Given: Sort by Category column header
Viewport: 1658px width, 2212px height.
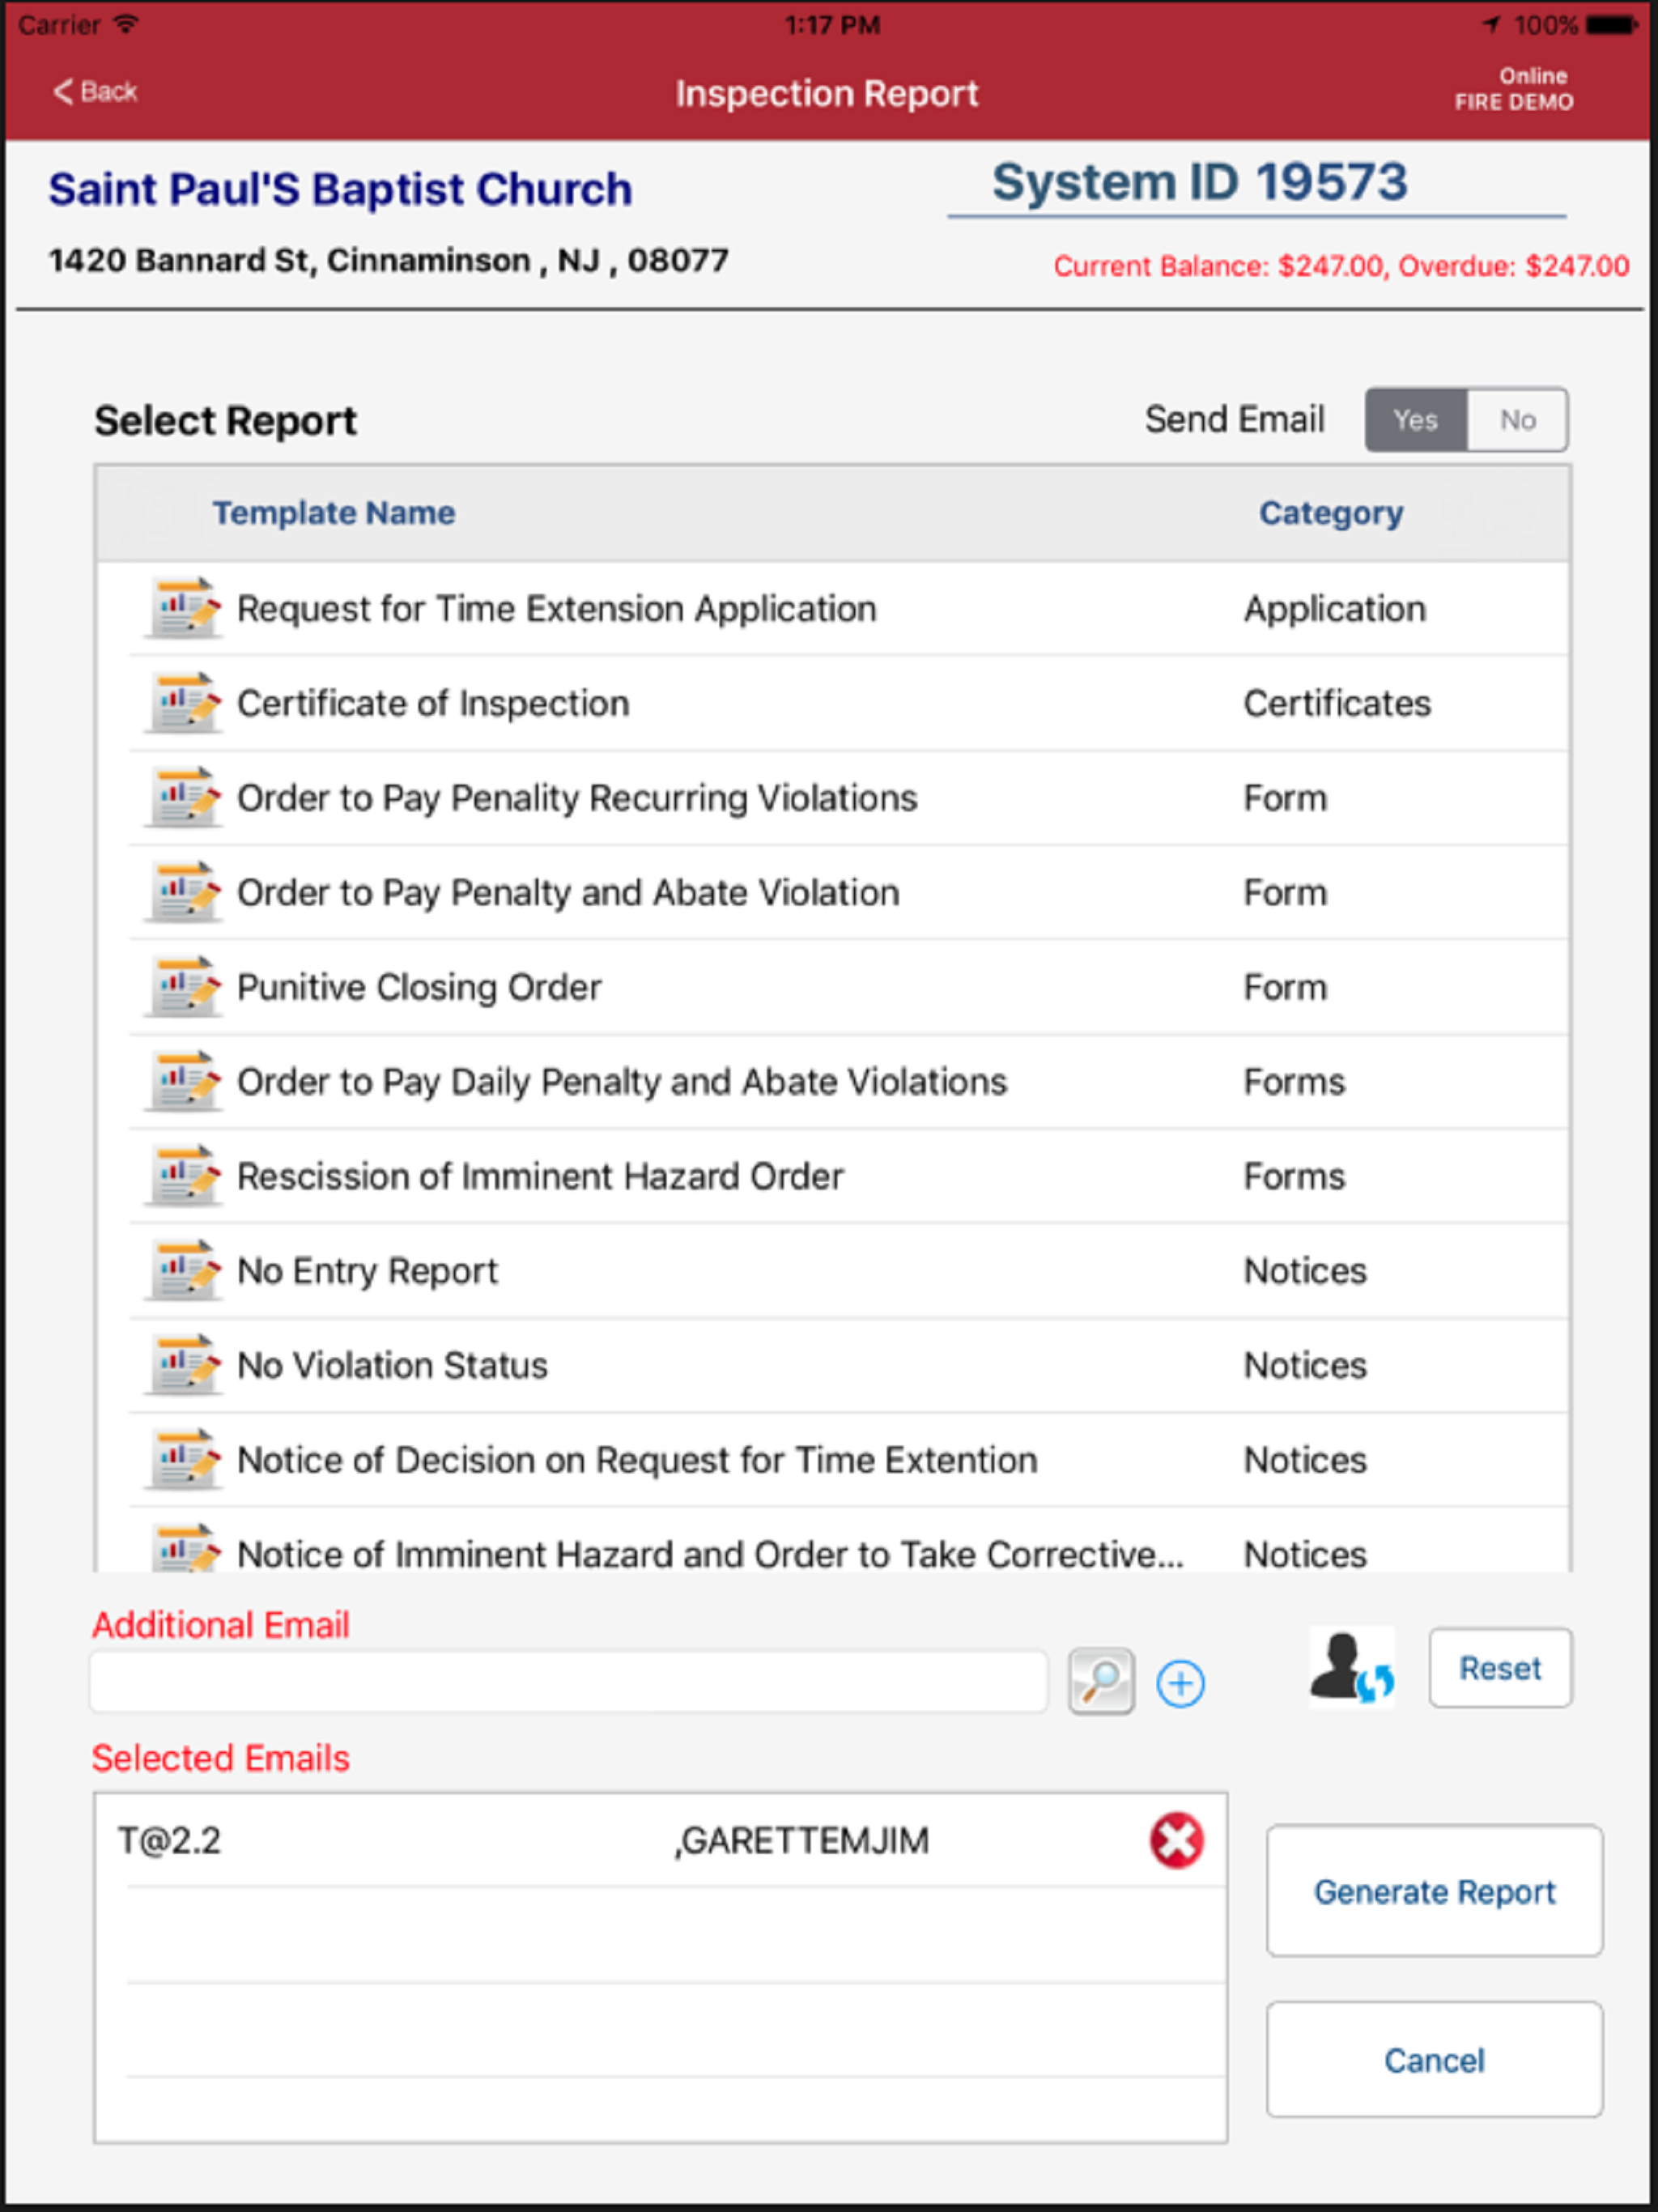Looking at the screenshot, I should [x=1331, y=513].
